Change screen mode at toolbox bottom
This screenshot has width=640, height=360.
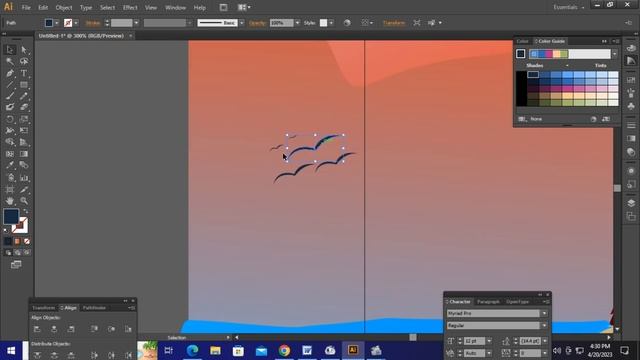[x=16, y=265]
